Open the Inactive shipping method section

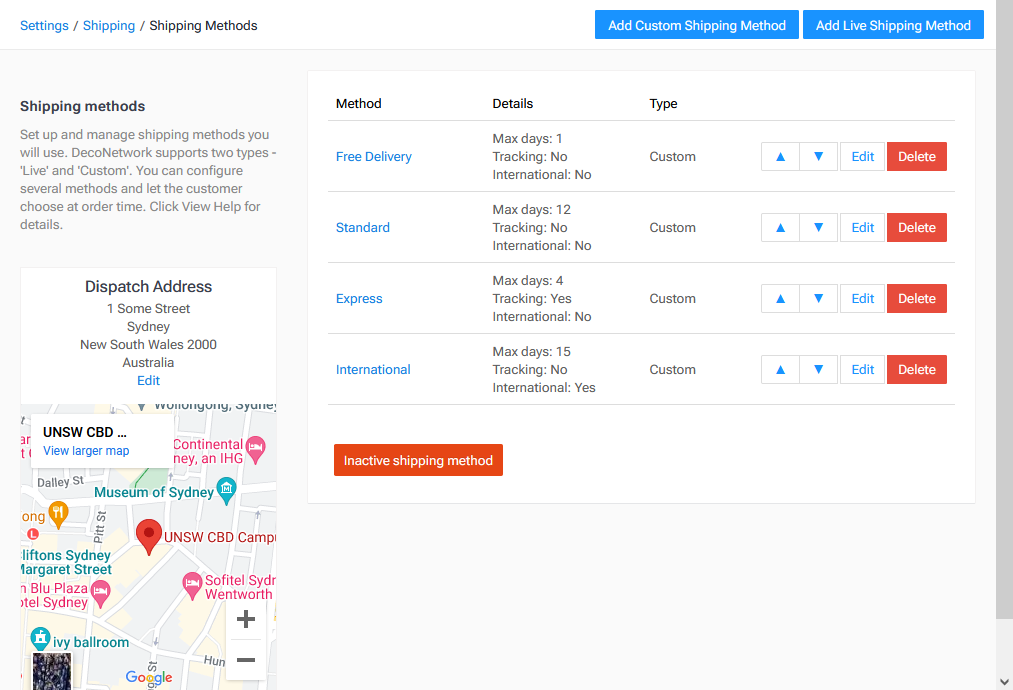(418, 460)
